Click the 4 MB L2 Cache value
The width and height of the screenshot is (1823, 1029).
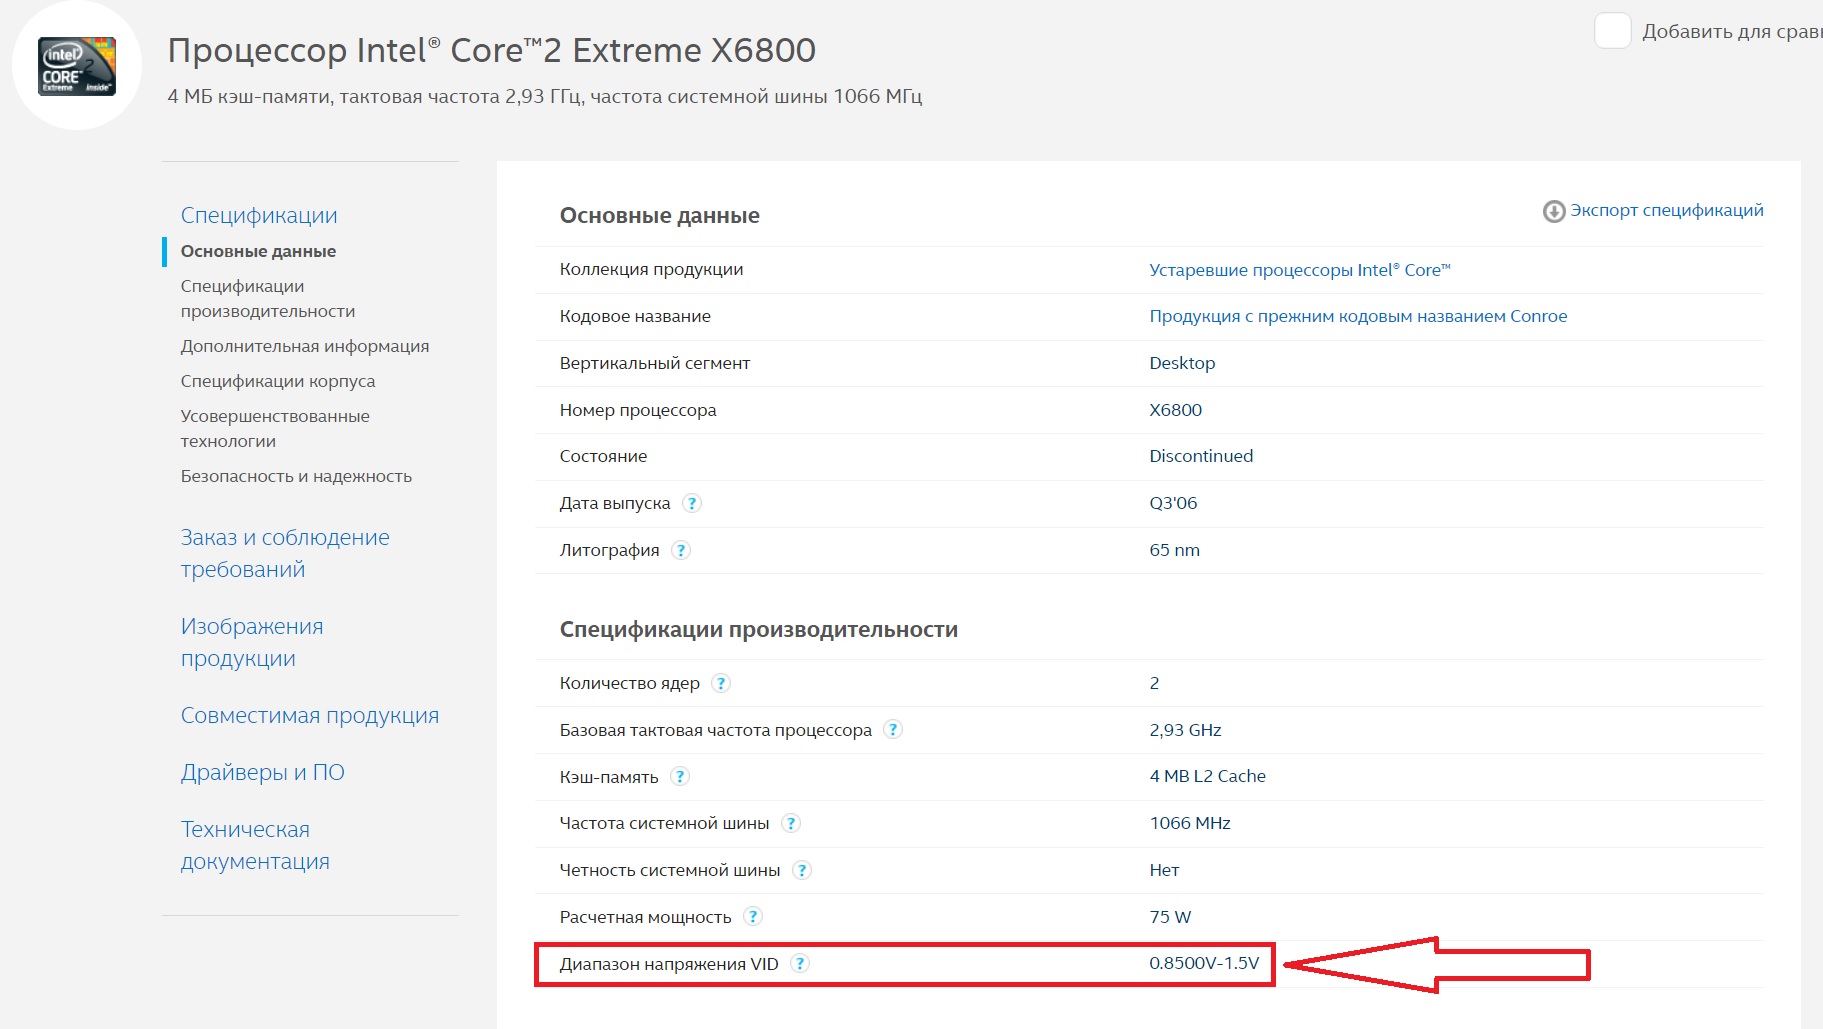[x=1207, y=776]
